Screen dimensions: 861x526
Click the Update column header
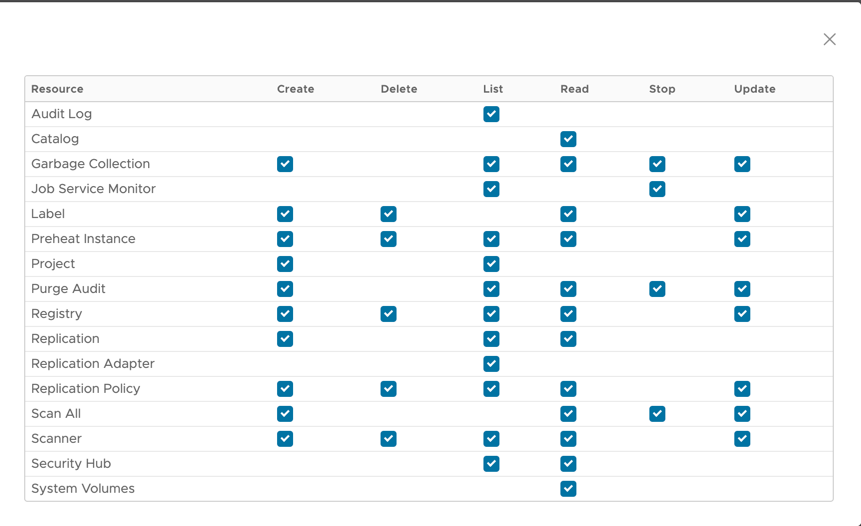click(x=754, y=89)
